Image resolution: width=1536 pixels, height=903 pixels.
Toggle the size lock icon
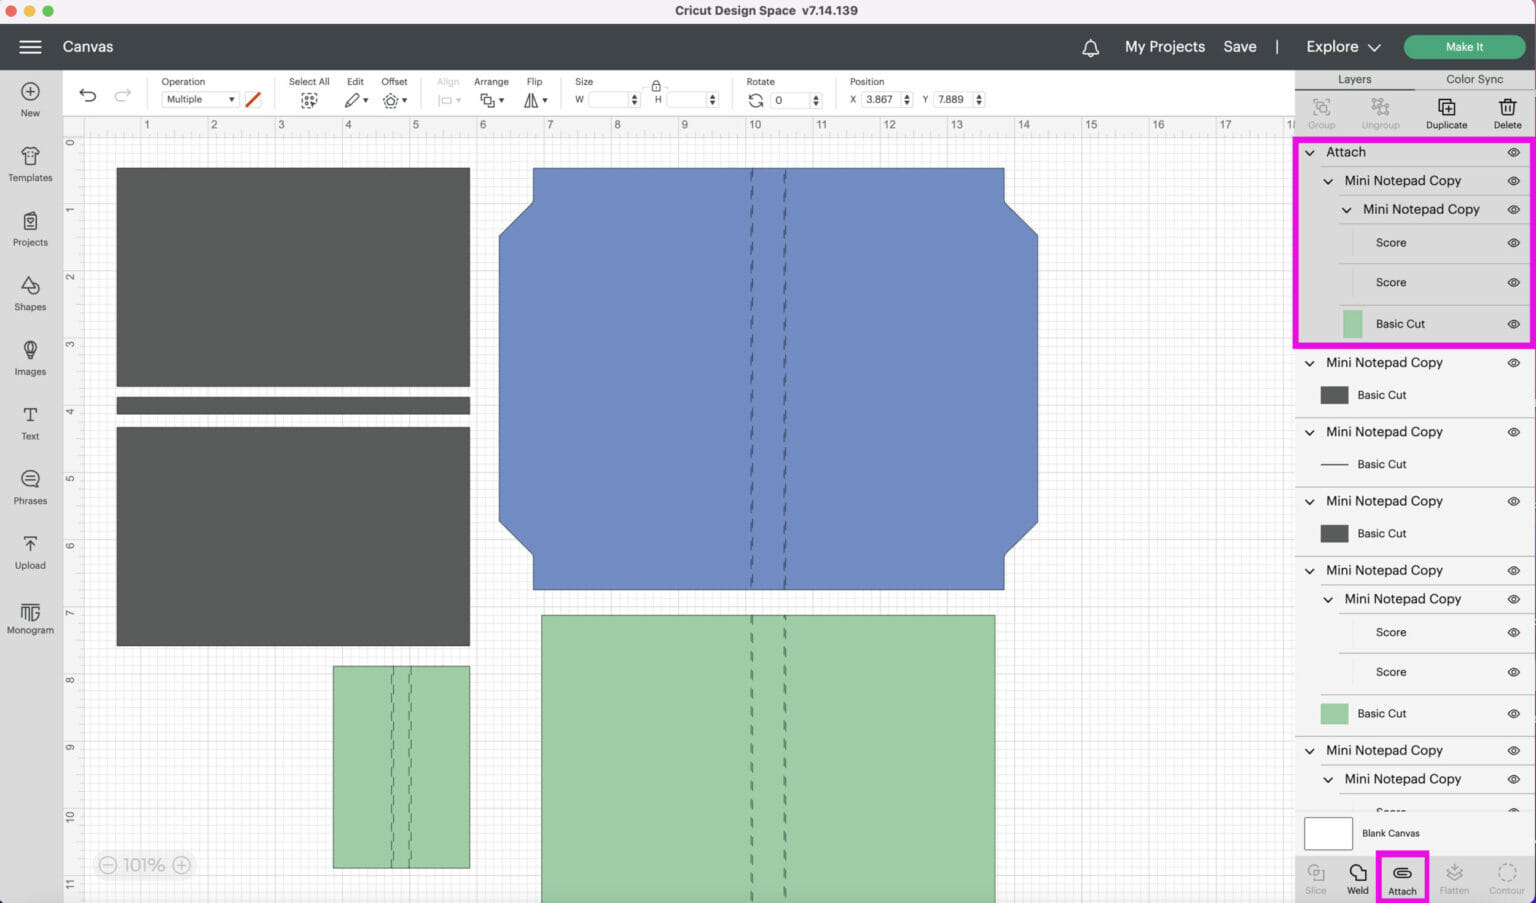[x=656, y=86]
